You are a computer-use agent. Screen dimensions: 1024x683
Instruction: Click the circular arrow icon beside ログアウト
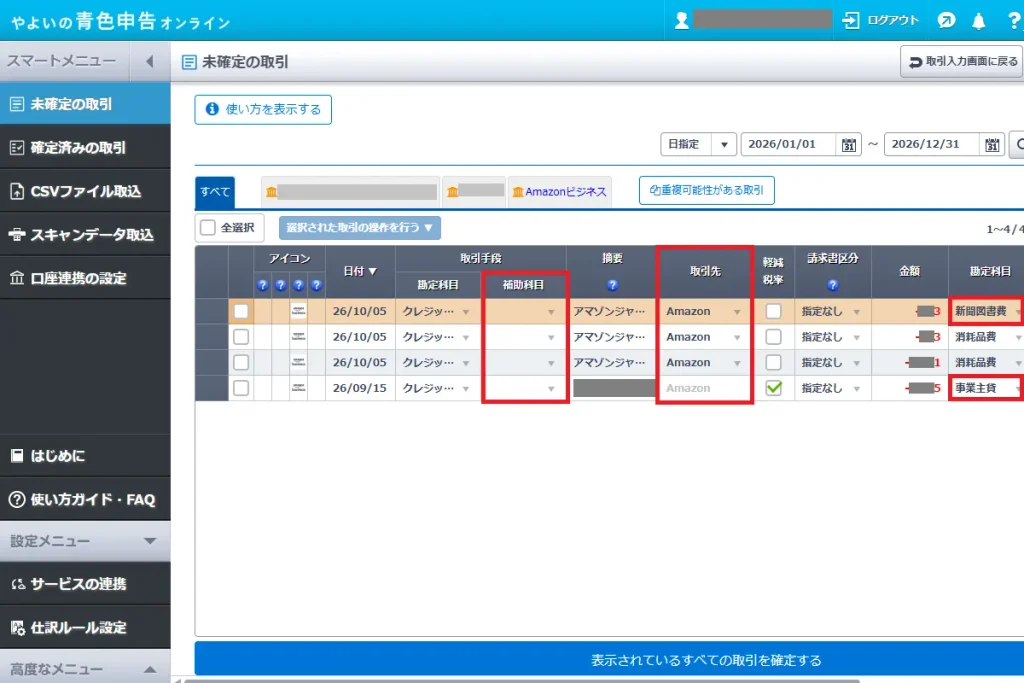click(946, 21)
